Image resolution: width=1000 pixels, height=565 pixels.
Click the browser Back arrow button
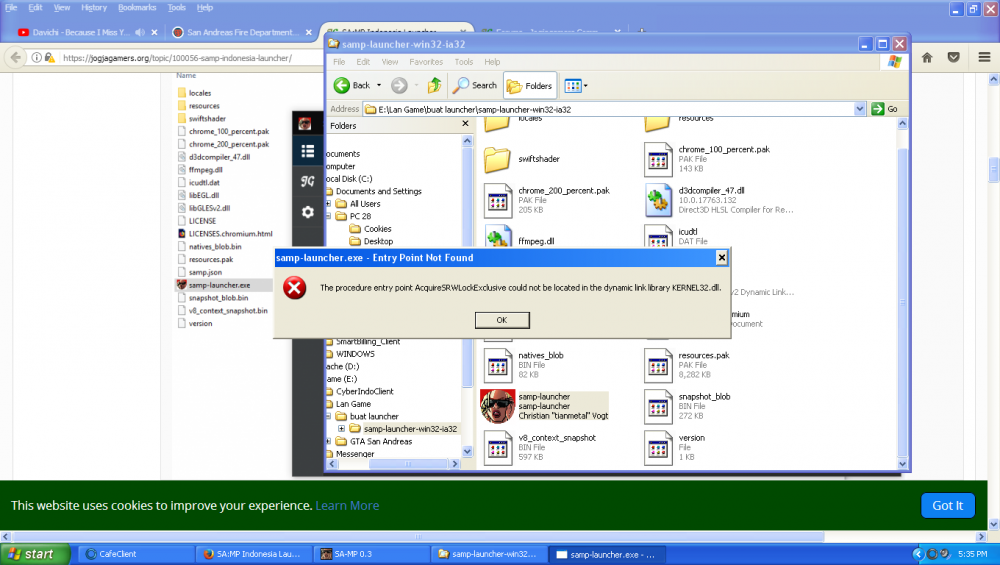coord(15,57)
